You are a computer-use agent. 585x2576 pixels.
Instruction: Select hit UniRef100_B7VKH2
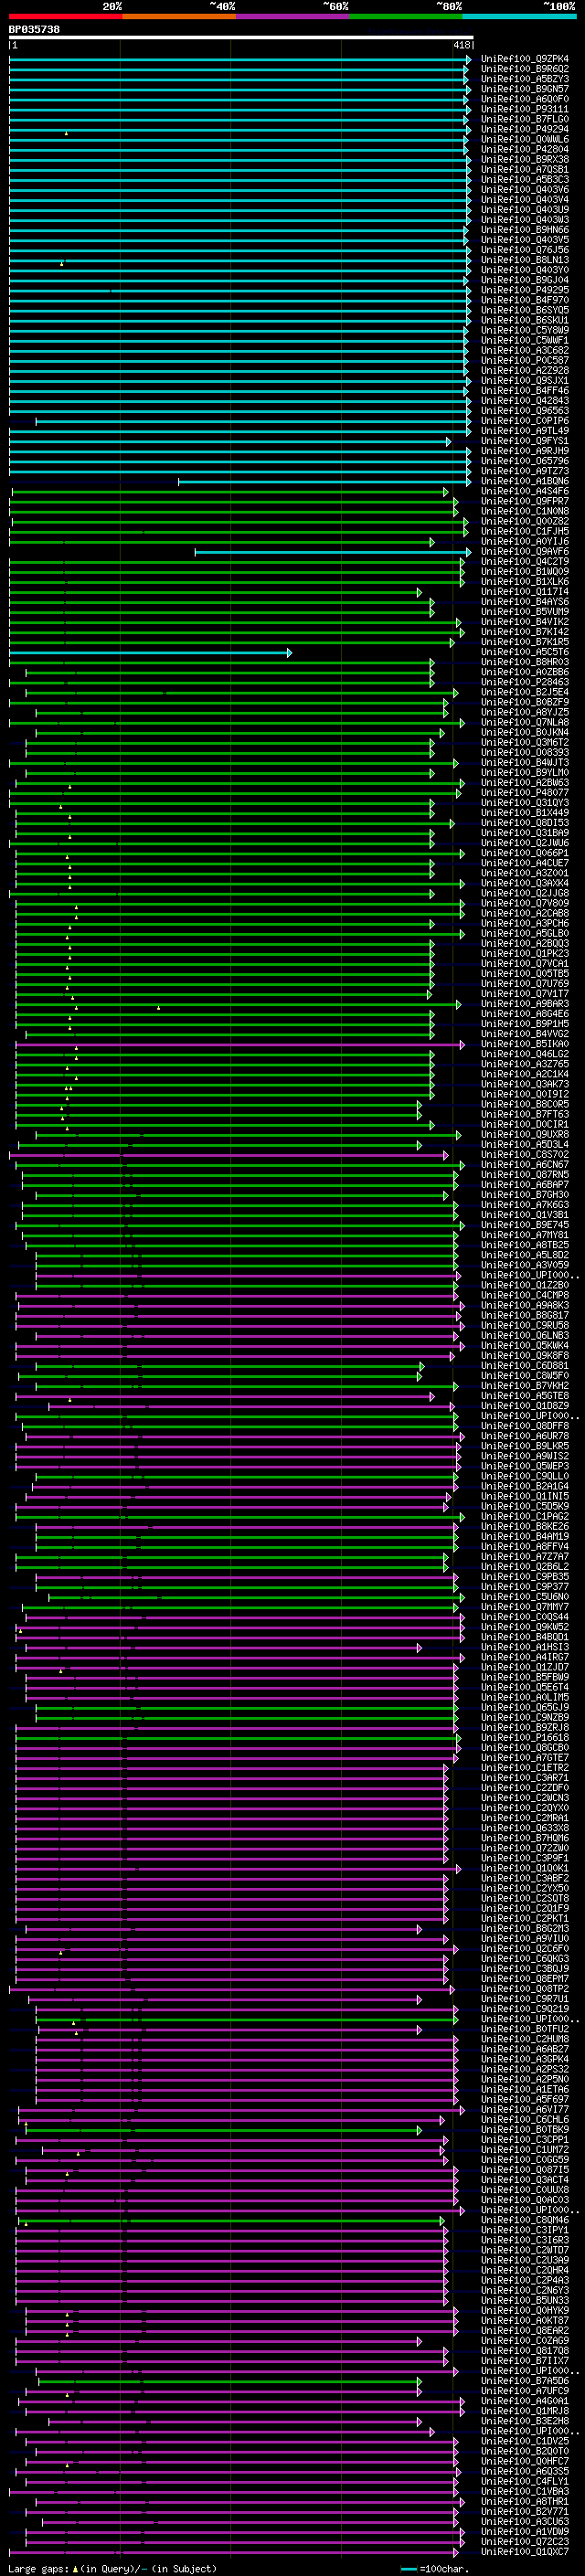tap(525, 1386)
